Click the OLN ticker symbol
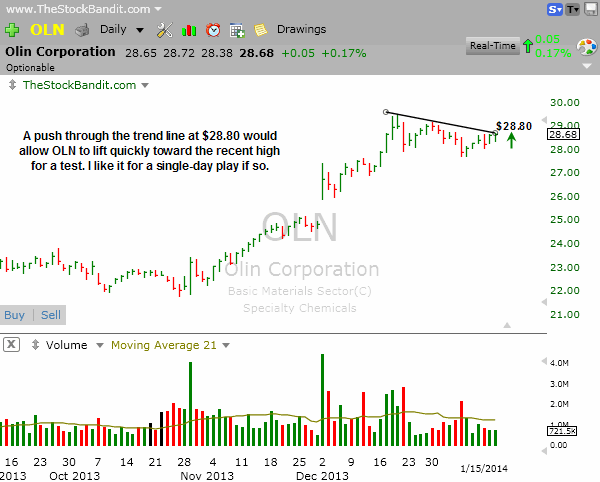This screenshot has width=600, height=482. 47,29
